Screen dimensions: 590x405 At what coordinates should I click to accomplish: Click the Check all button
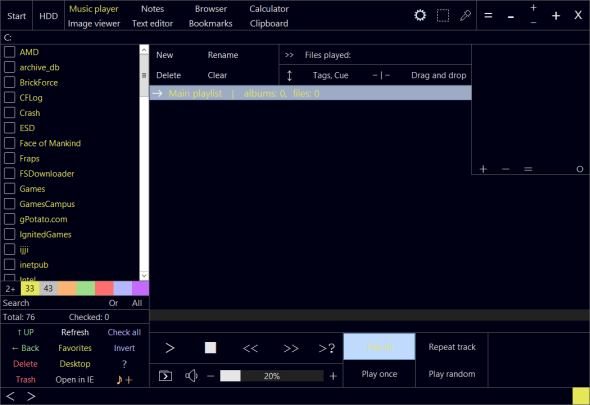click(124, 332)
